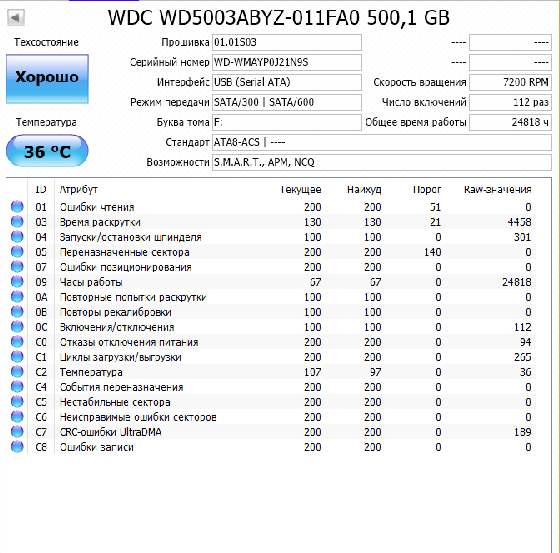
Task: Click raw value 139 for CRC-ошибки UltraDMA
Action: click(522, 432)
